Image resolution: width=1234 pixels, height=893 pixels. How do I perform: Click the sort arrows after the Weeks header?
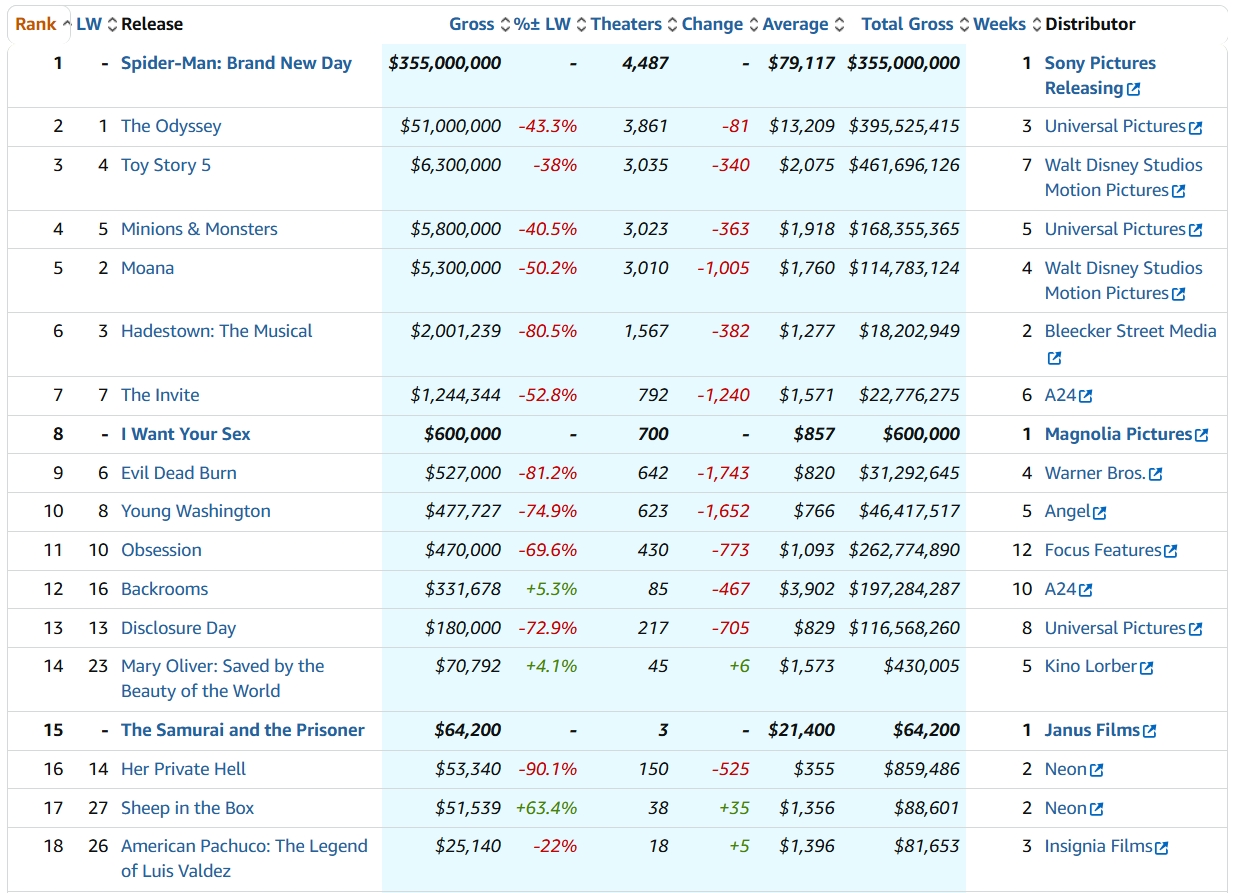(1036, 25)
